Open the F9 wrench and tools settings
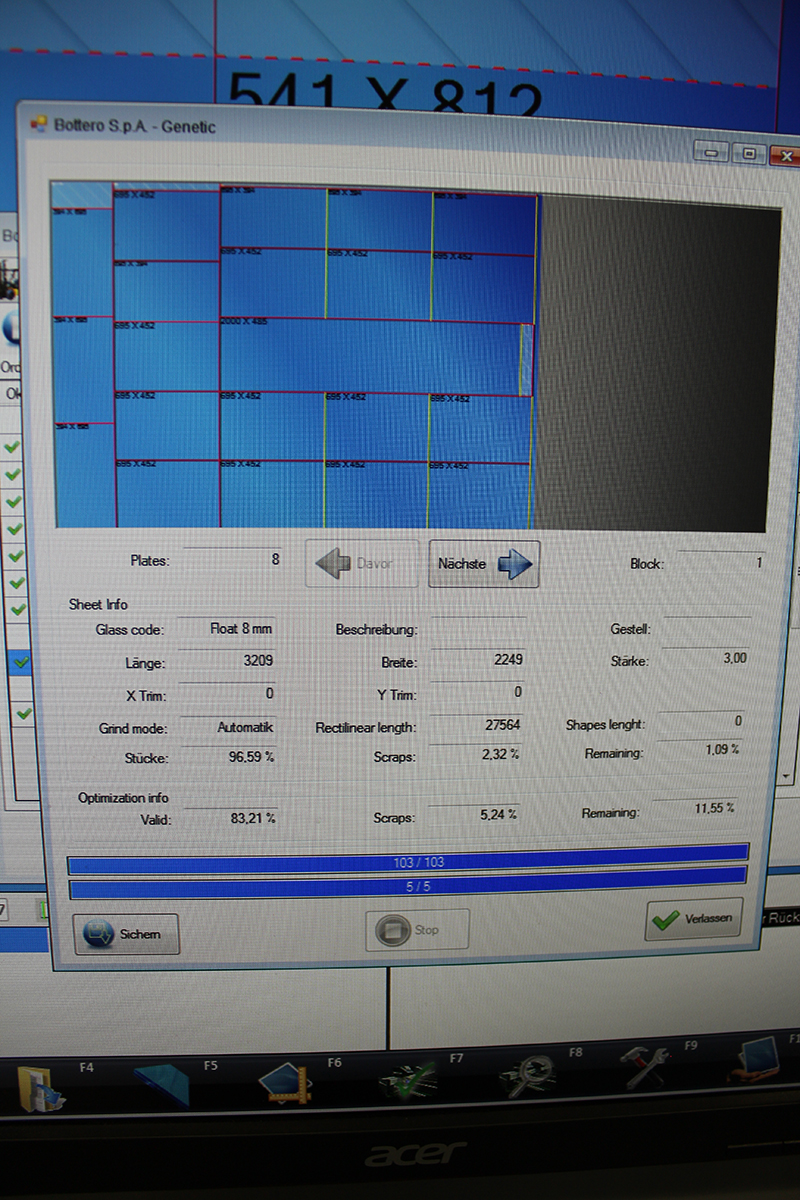The height and width of the screenshot is (1200, 800). point(645,1072)
